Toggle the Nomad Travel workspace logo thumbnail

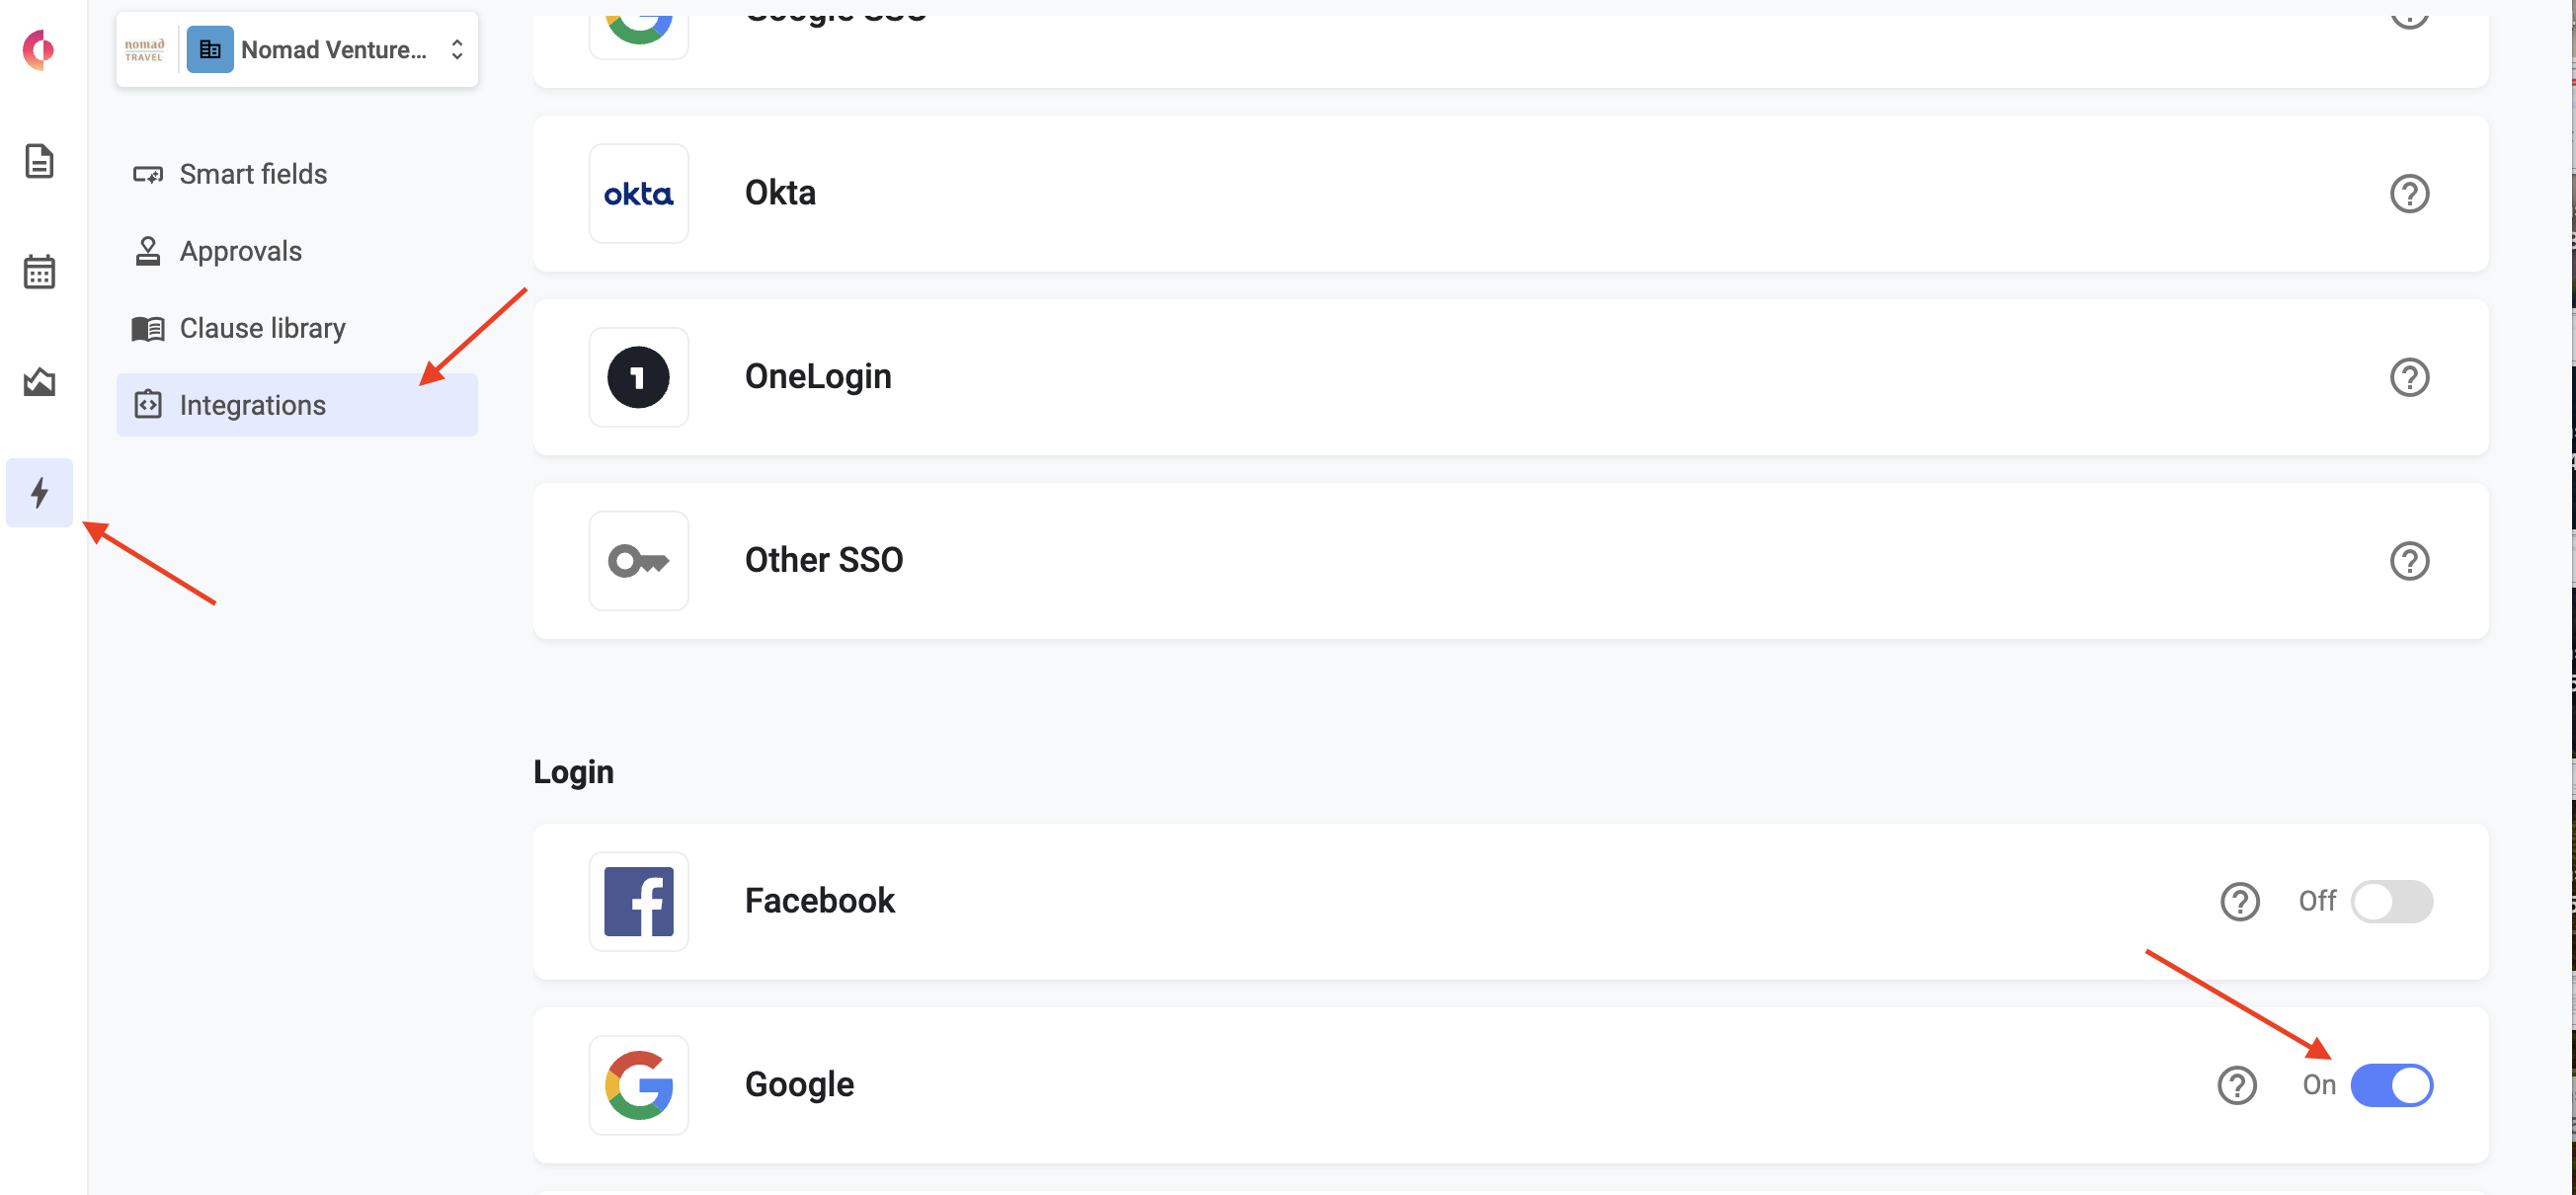145,49
